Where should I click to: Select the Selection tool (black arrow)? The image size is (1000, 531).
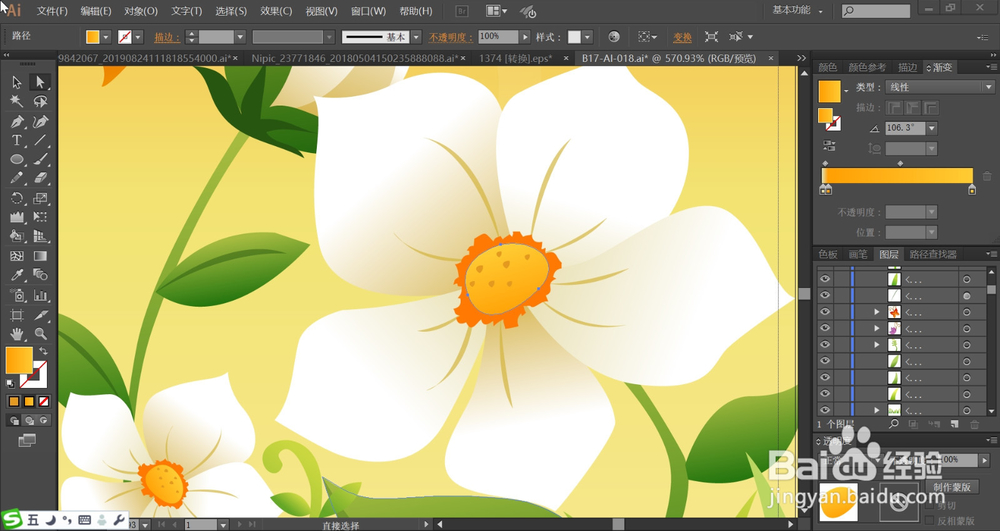tap(17, 82)
